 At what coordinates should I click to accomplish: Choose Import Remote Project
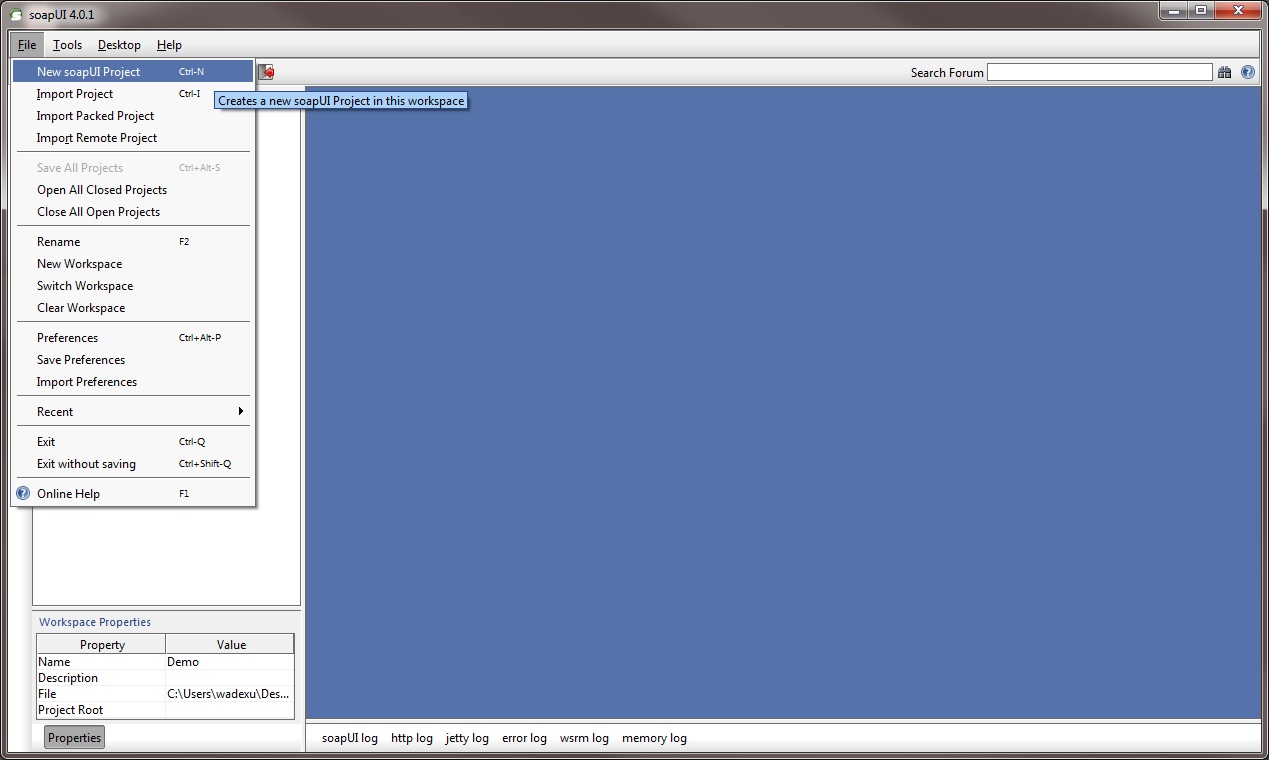click(133, 137)
